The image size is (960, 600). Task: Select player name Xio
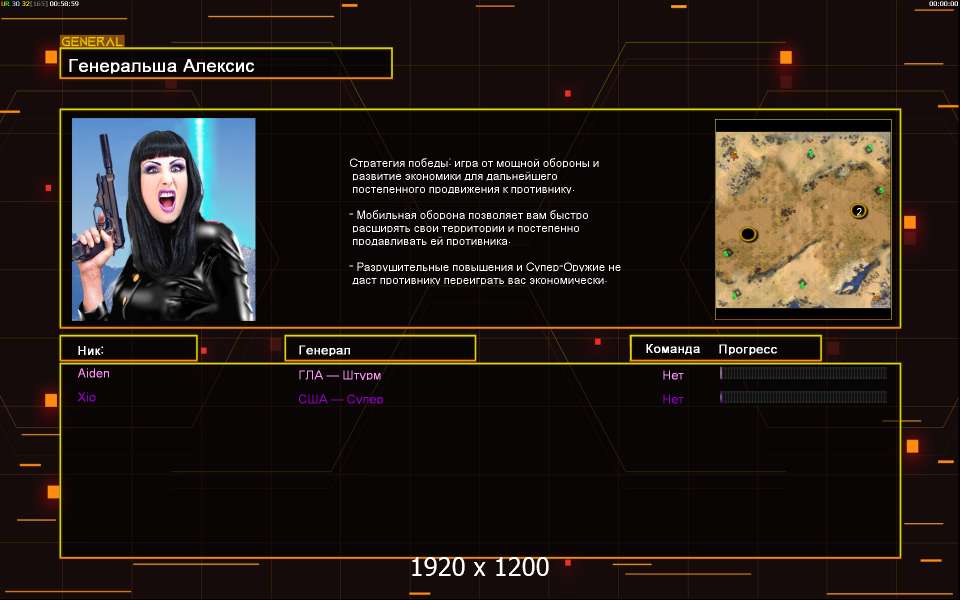pyautogui.click(x=86, y=397)
